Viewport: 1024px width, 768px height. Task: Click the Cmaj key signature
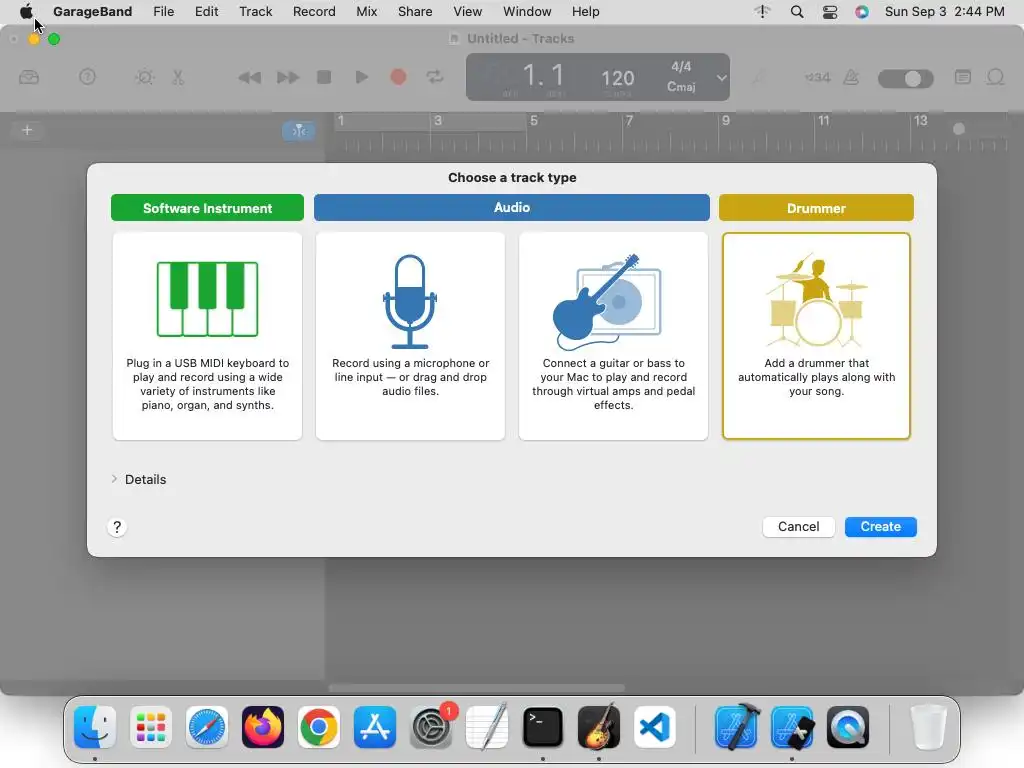click(x=680, y=87)
